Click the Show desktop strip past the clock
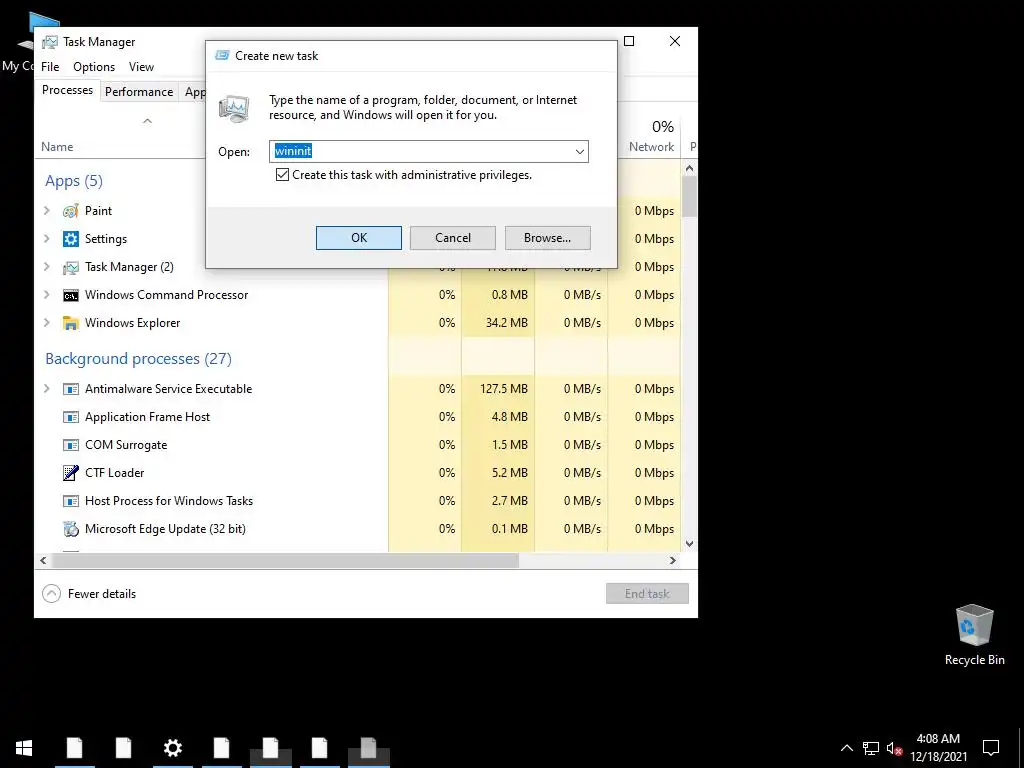 tap(1021, 748)
